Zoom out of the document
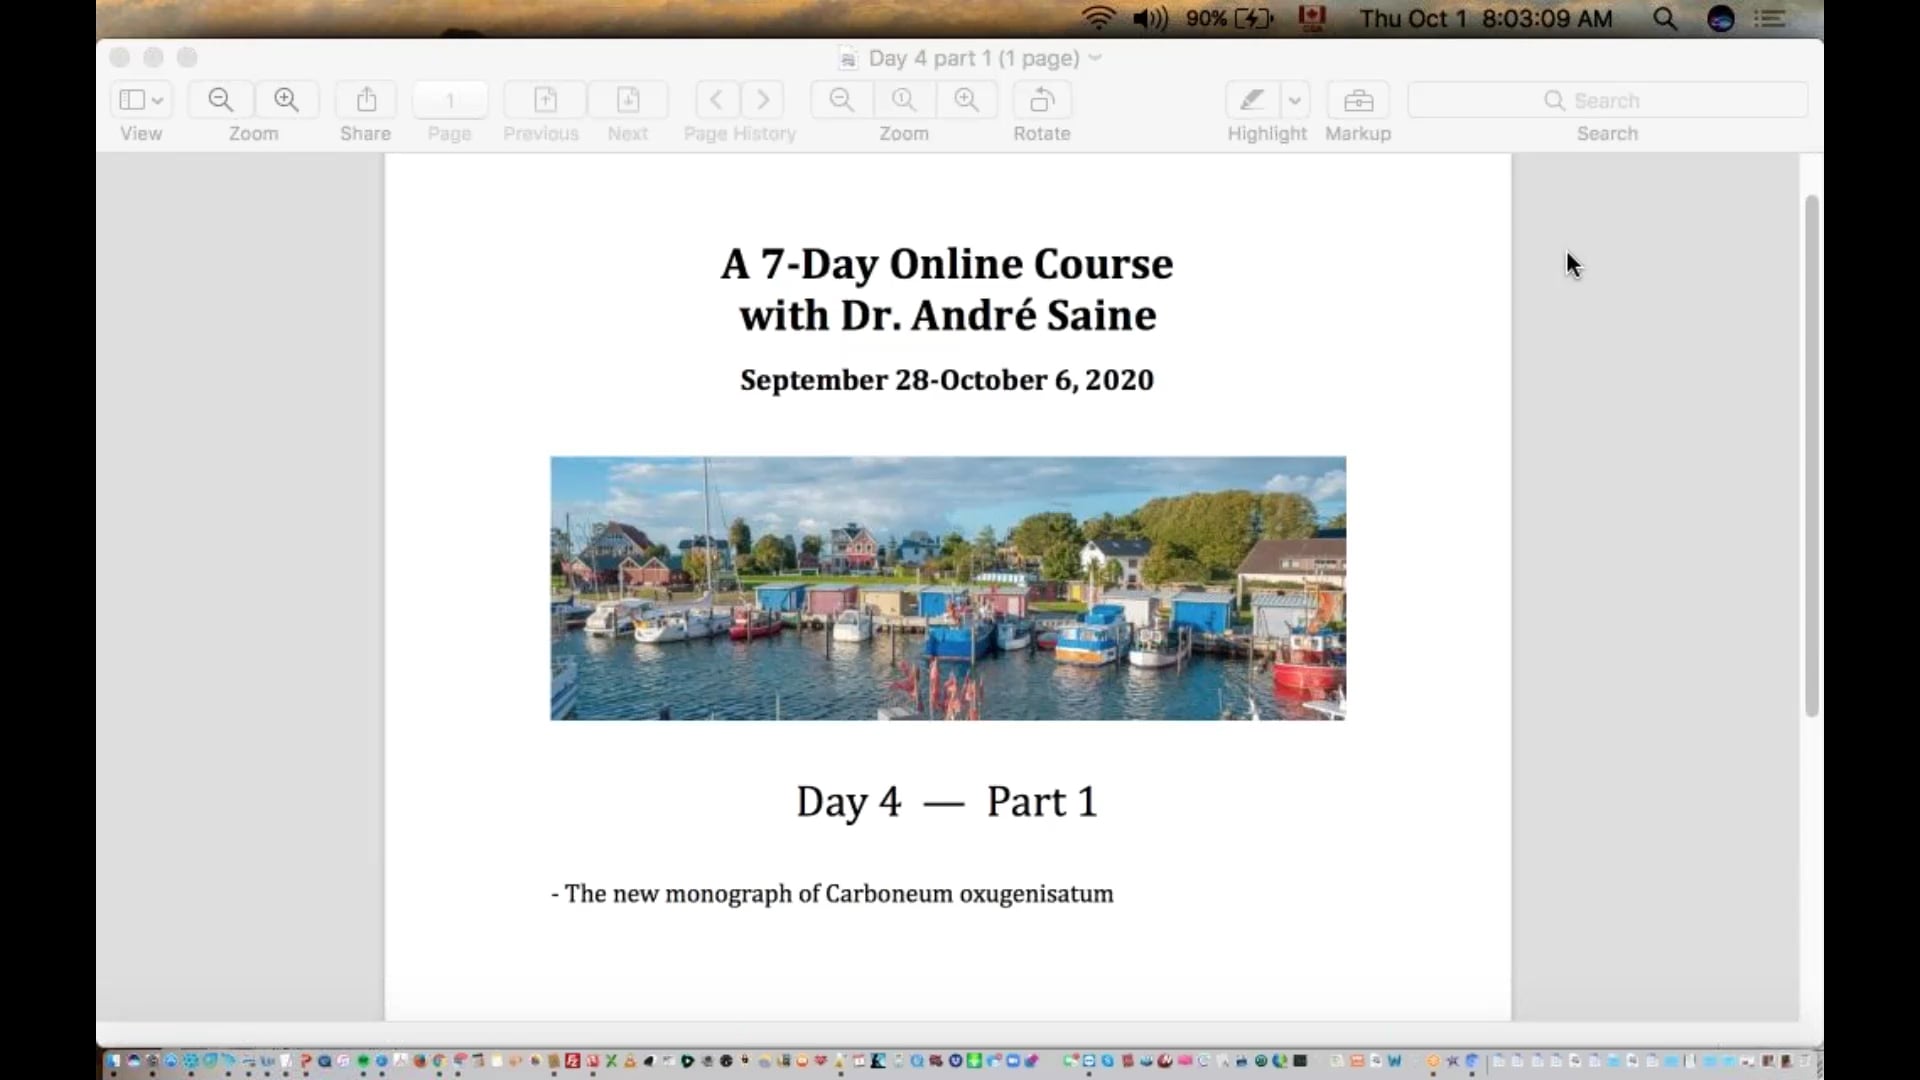Viewport: 1920px width, 1080px height. coord(840,100)
